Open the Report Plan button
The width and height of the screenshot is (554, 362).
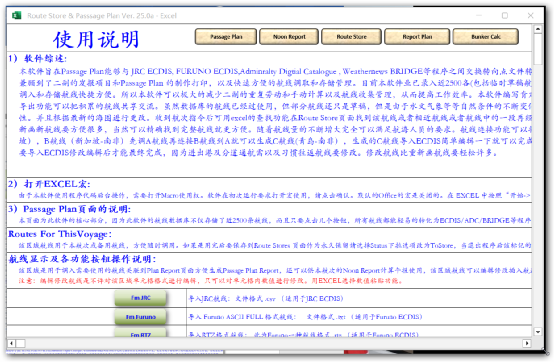[x=417, y=37]
